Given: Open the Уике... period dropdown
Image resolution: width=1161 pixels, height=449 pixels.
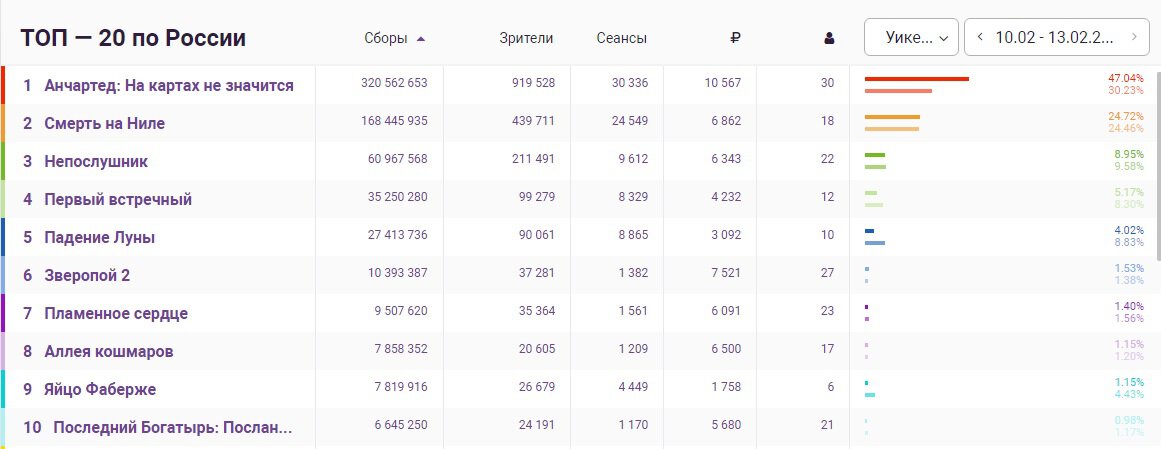Looking at the screenshot, I should pyautogui.click(x=911, y=38).
